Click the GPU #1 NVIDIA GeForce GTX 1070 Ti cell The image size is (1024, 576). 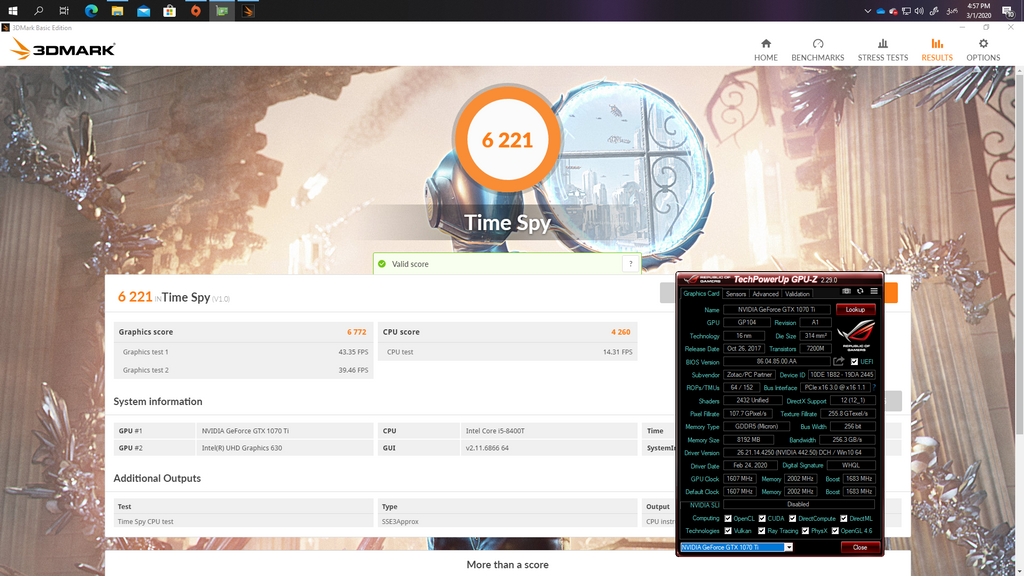pyautogui.click(x=285, y=431)
